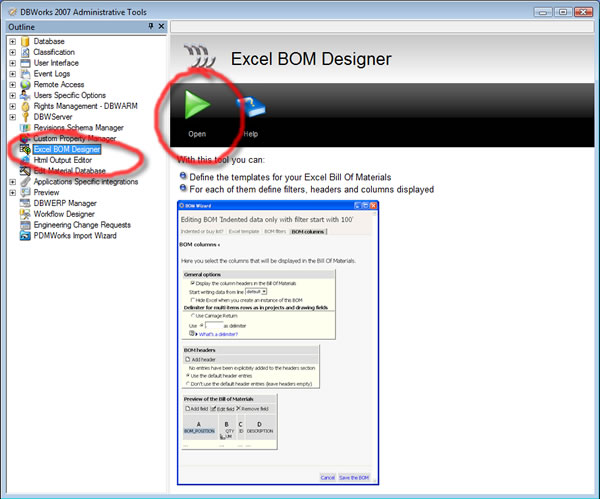Image resolution: width=600 pixels, height=499 pixels.
Task: Click the DBWorks logo beside title
Action: [199, 57]
